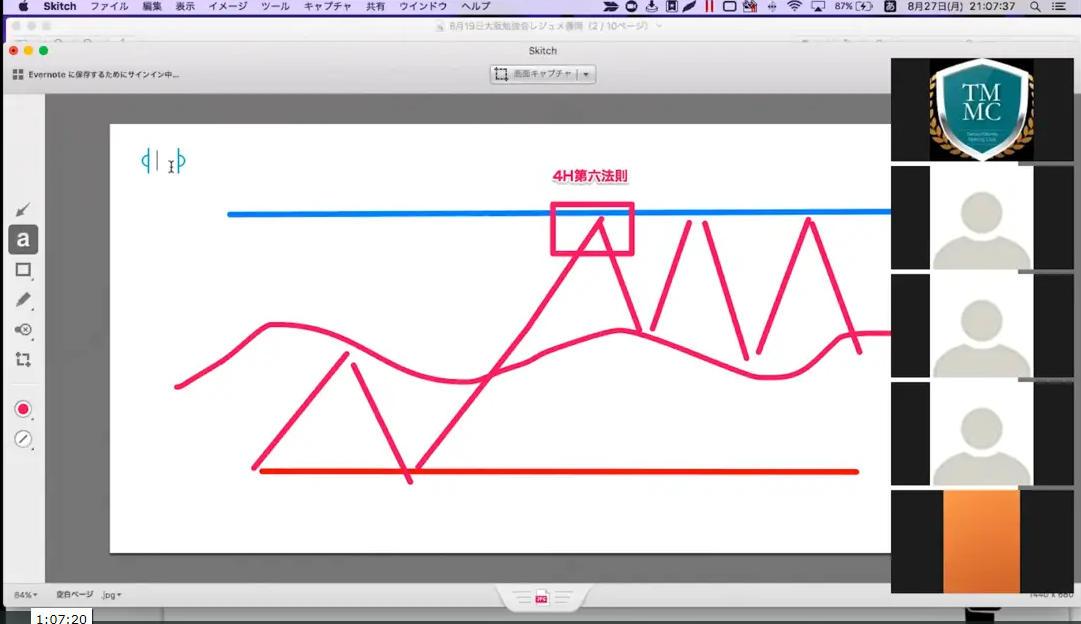This screenshot has width=1081, height=624.
Task: Select the Text tool (a)
Action: (23, 240)
